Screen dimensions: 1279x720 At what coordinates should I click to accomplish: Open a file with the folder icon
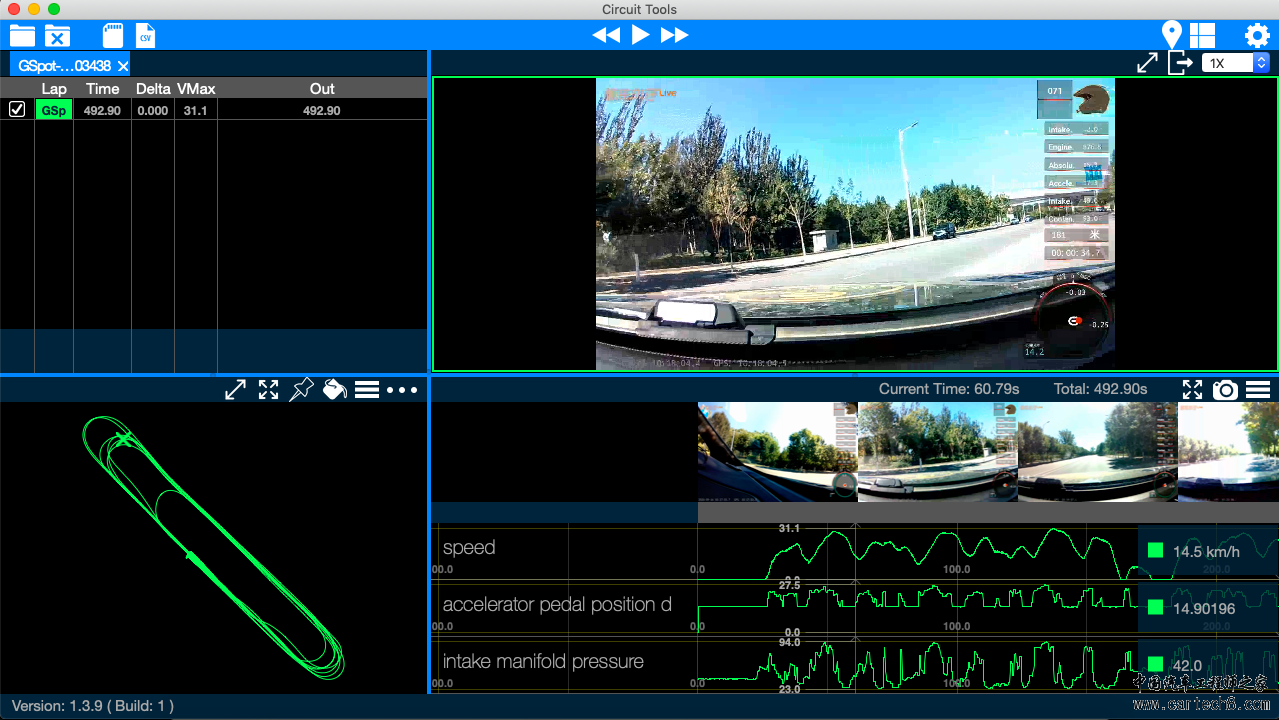(22, 36)
